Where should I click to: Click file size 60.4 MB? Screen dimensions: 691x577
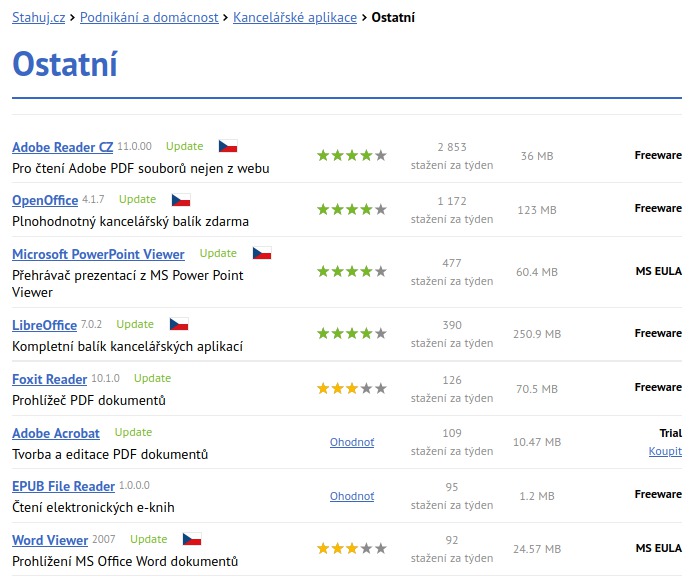pyautogui.click(x=537, y=272)
